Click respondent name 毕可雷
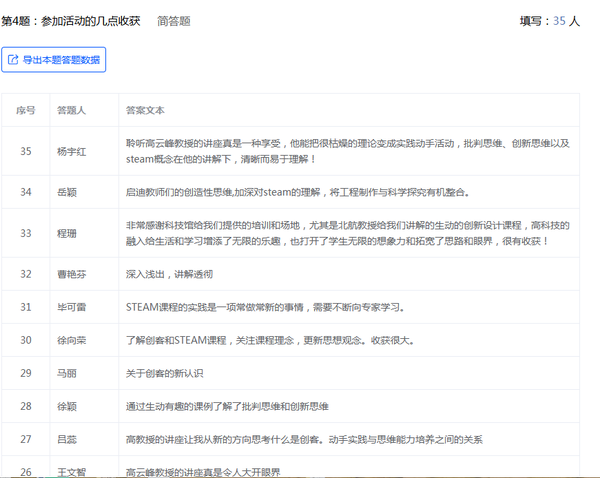 72,307
